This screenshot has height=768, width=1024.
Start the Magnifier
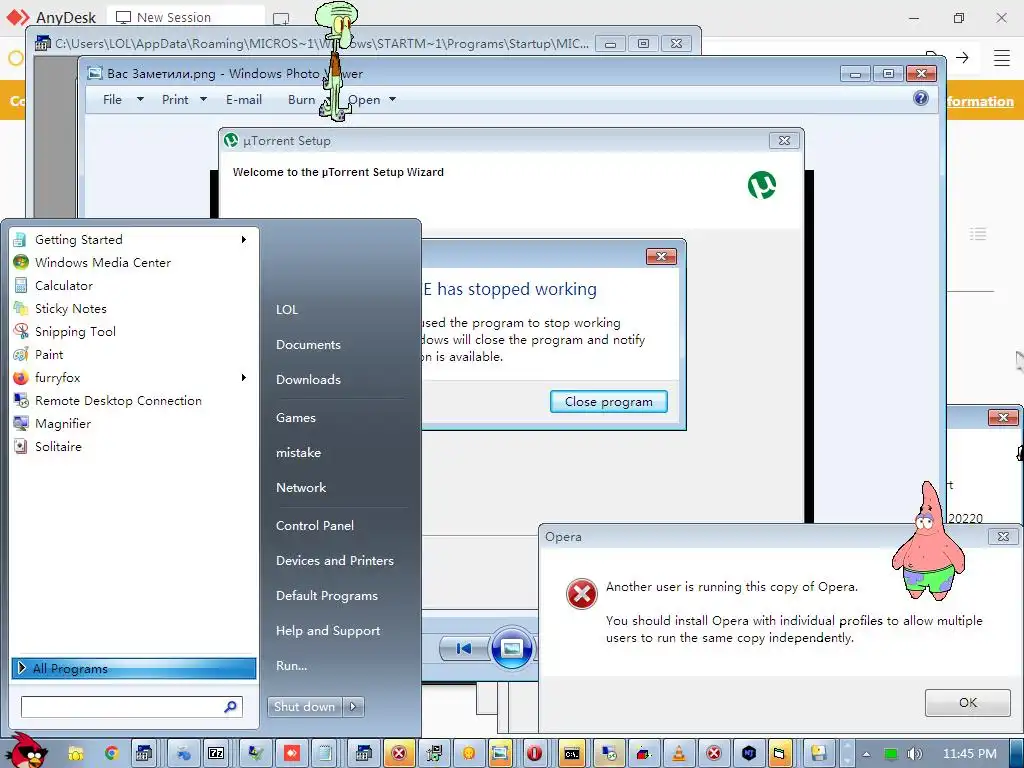click(x=134, y=423)
